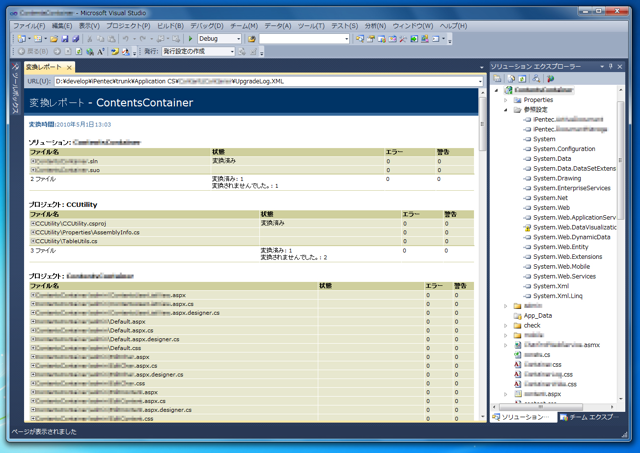Click Solution Explorer Properties icon

(497, 78)
